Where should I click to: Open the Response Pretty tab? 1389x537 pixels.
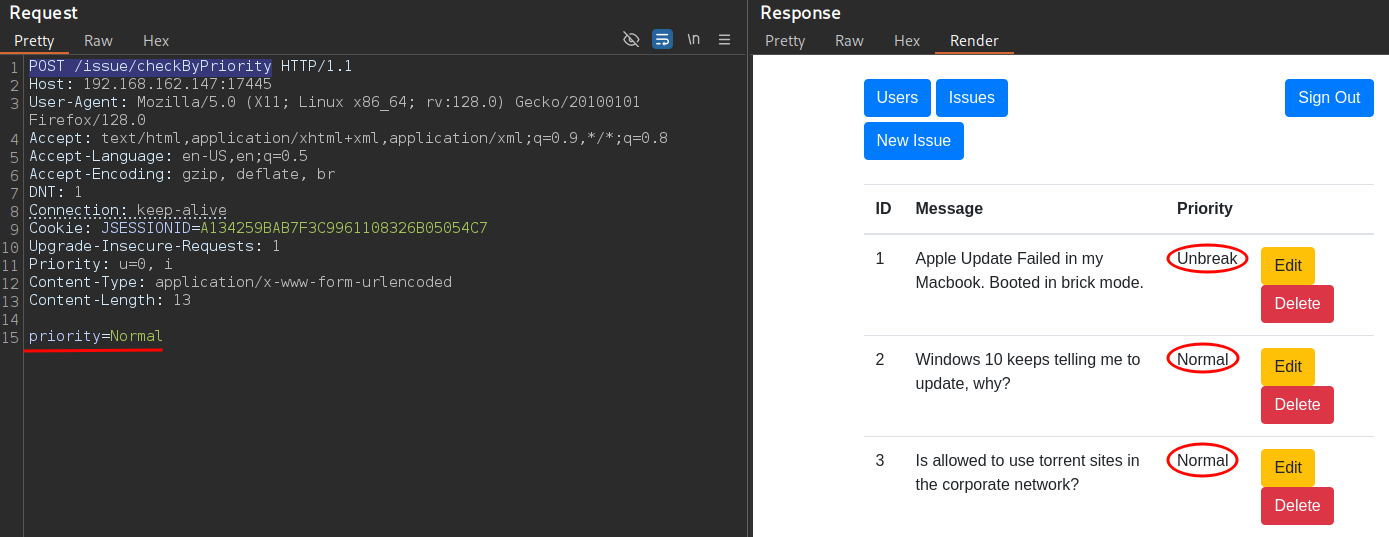pyautogui.click(x=785, y=41)
